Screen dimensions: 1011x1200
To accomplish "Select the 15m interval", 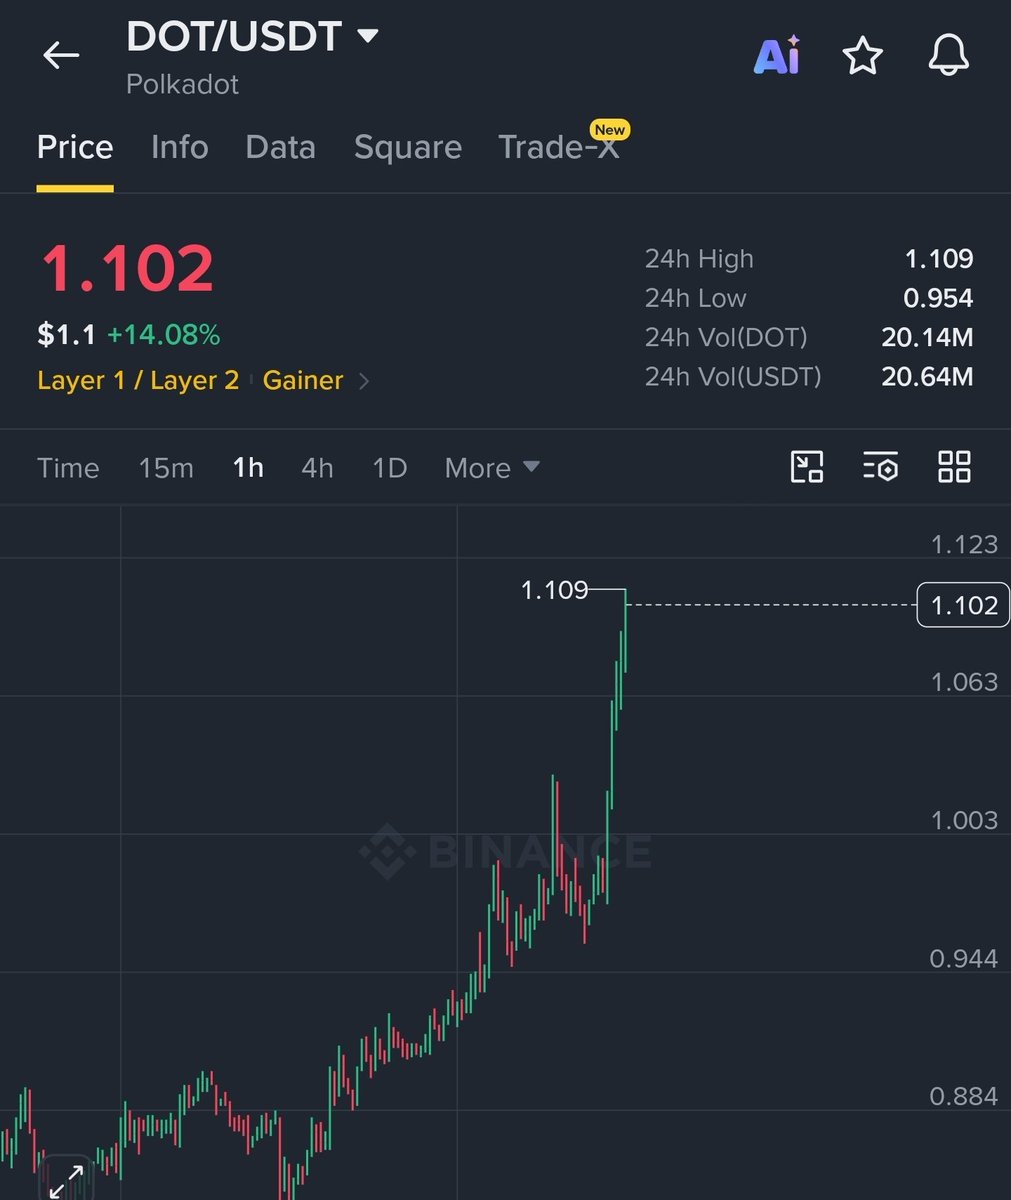I will [166, 468].
